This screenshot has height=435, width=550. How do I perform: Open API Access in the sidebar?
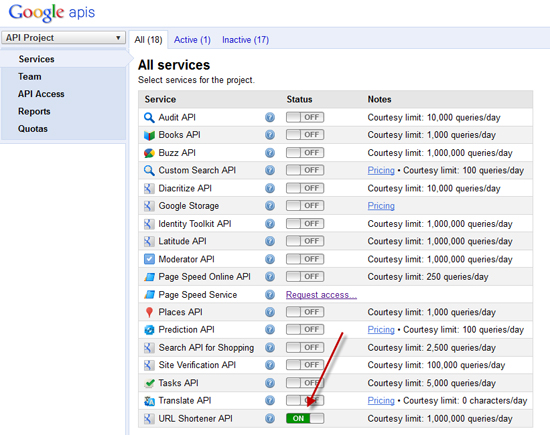(41, 94)
